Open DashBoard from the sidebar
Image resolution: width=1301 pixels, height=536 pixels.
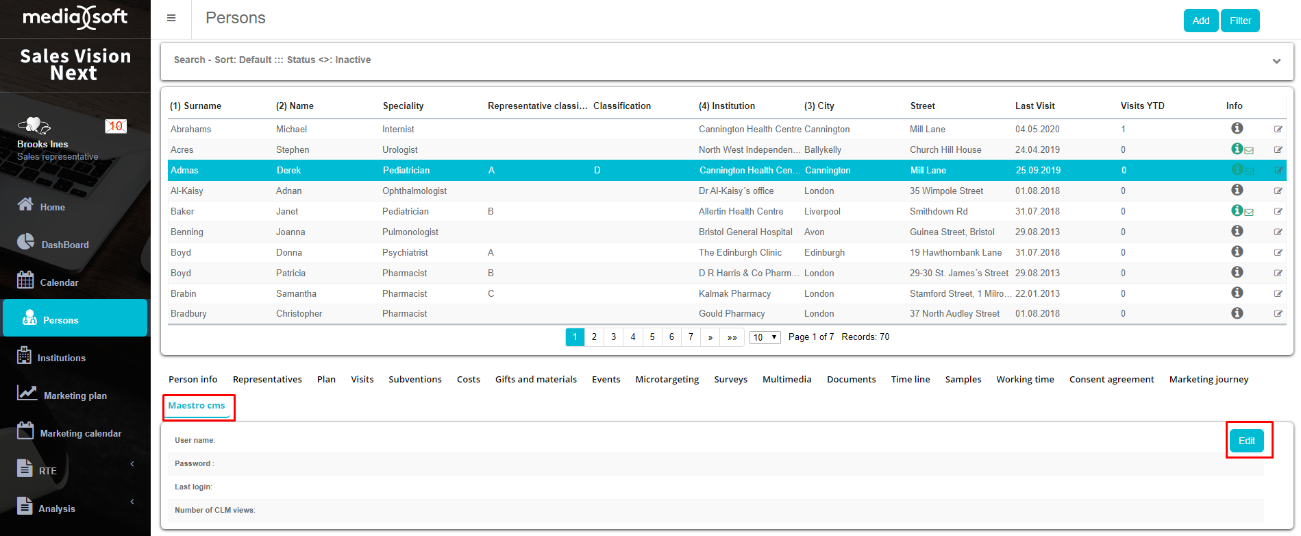pos(64,244)
